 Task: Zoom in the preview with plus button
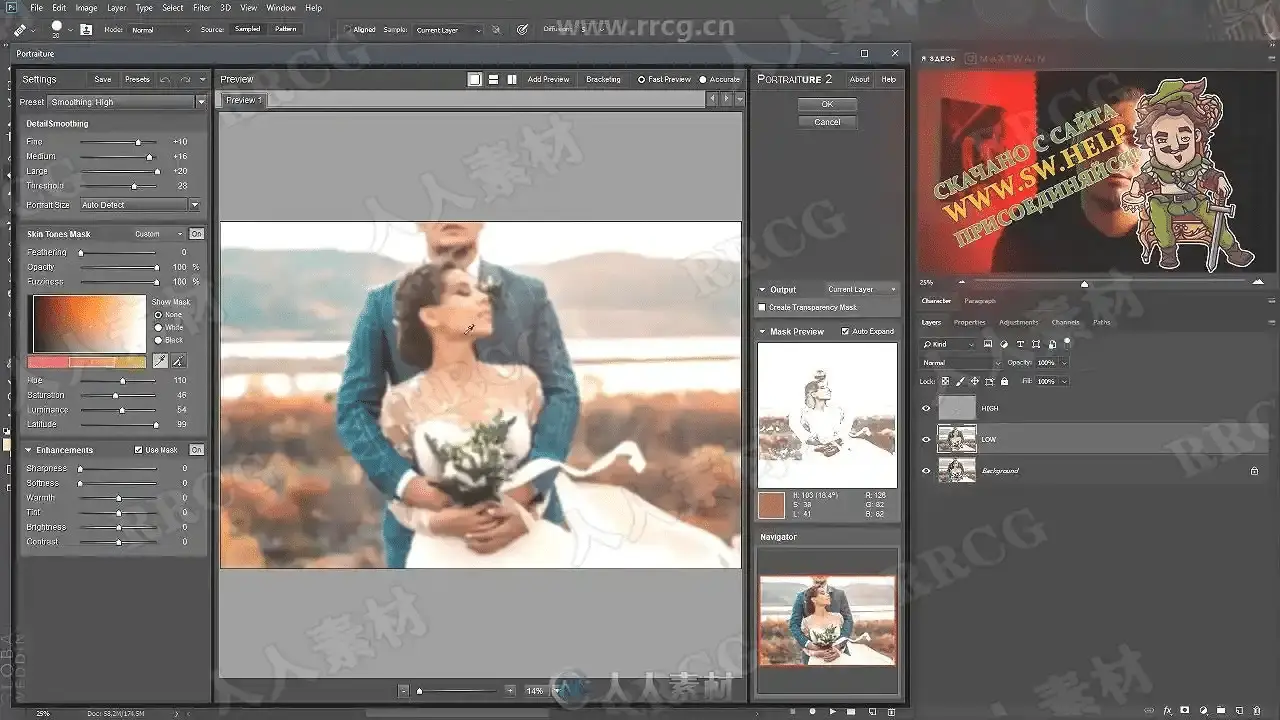(x=510, y=691)
